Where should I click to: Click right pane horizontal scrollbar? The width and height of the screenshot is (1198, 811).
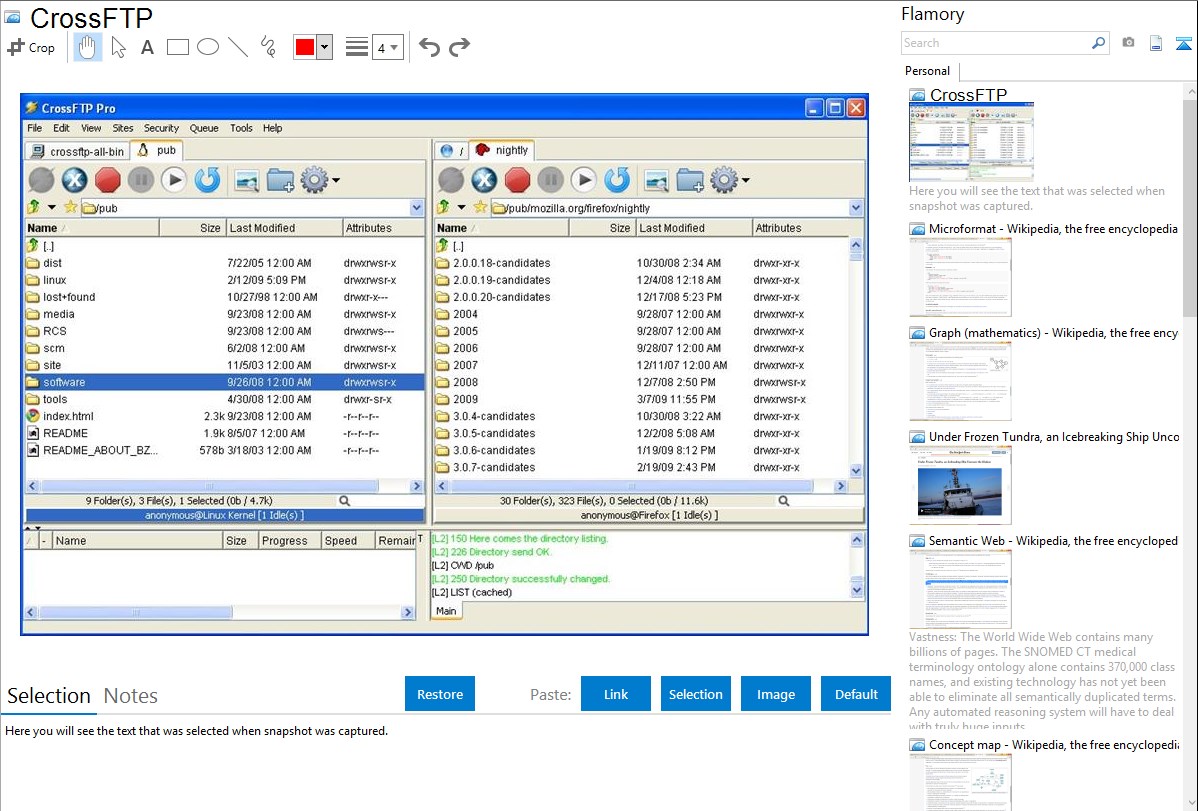640,486
